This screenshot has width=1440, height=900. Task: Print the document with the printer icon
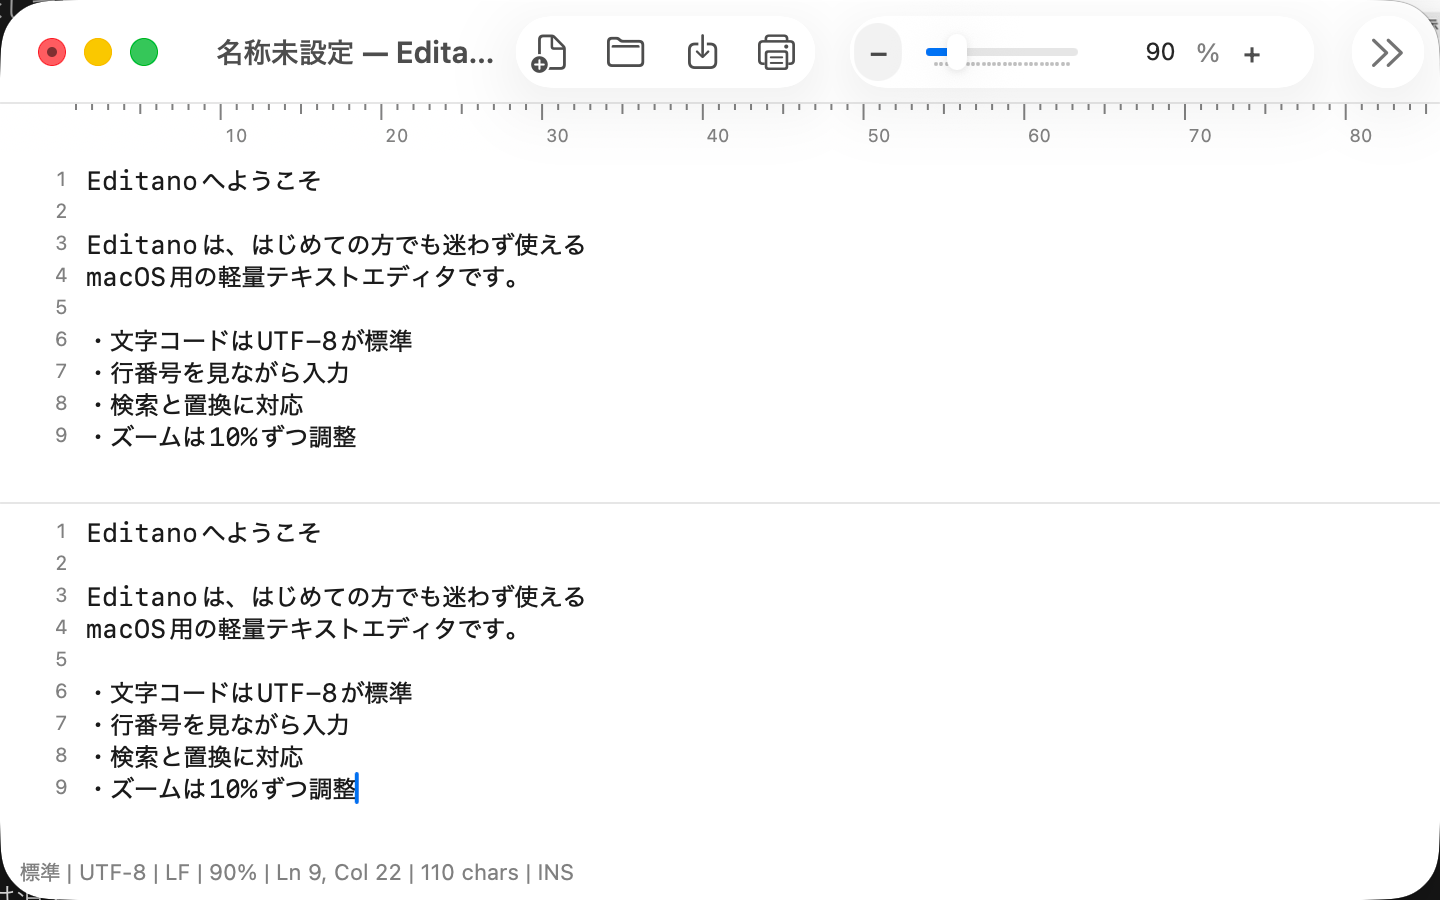pos(776,52)
